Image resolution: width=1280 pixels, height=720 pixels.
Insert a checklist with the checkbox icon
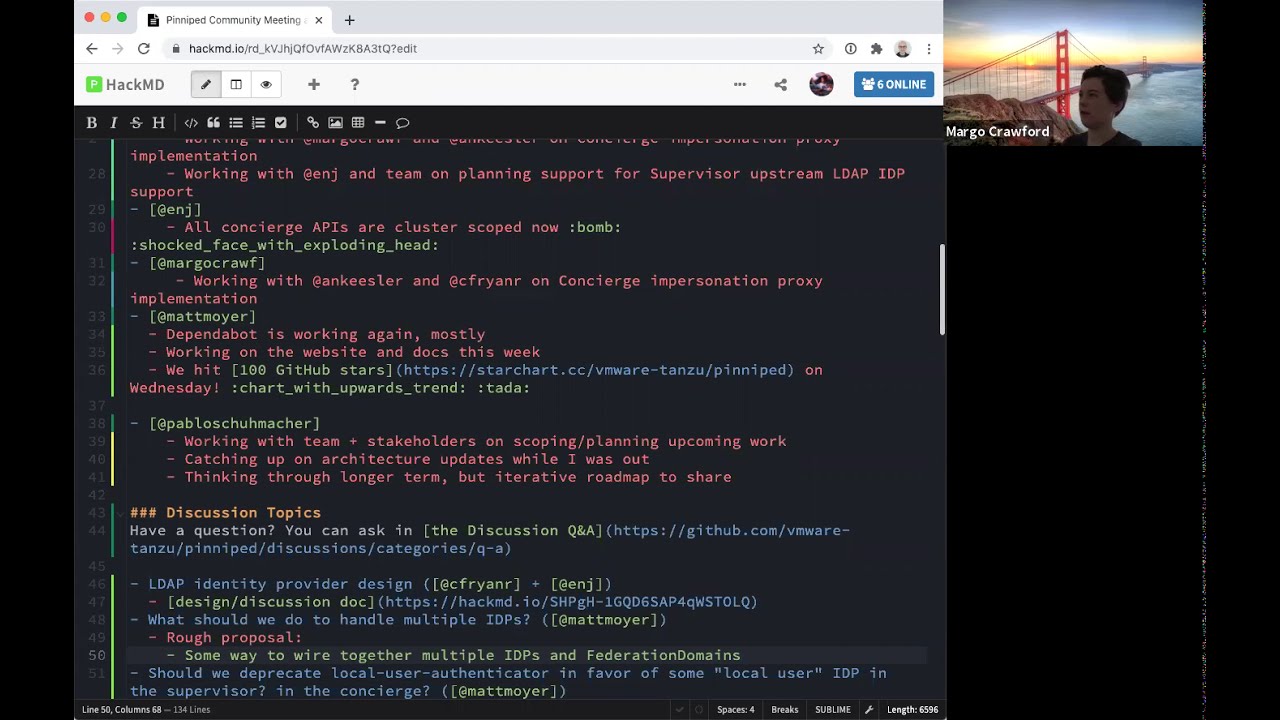(x=281, y=123)
